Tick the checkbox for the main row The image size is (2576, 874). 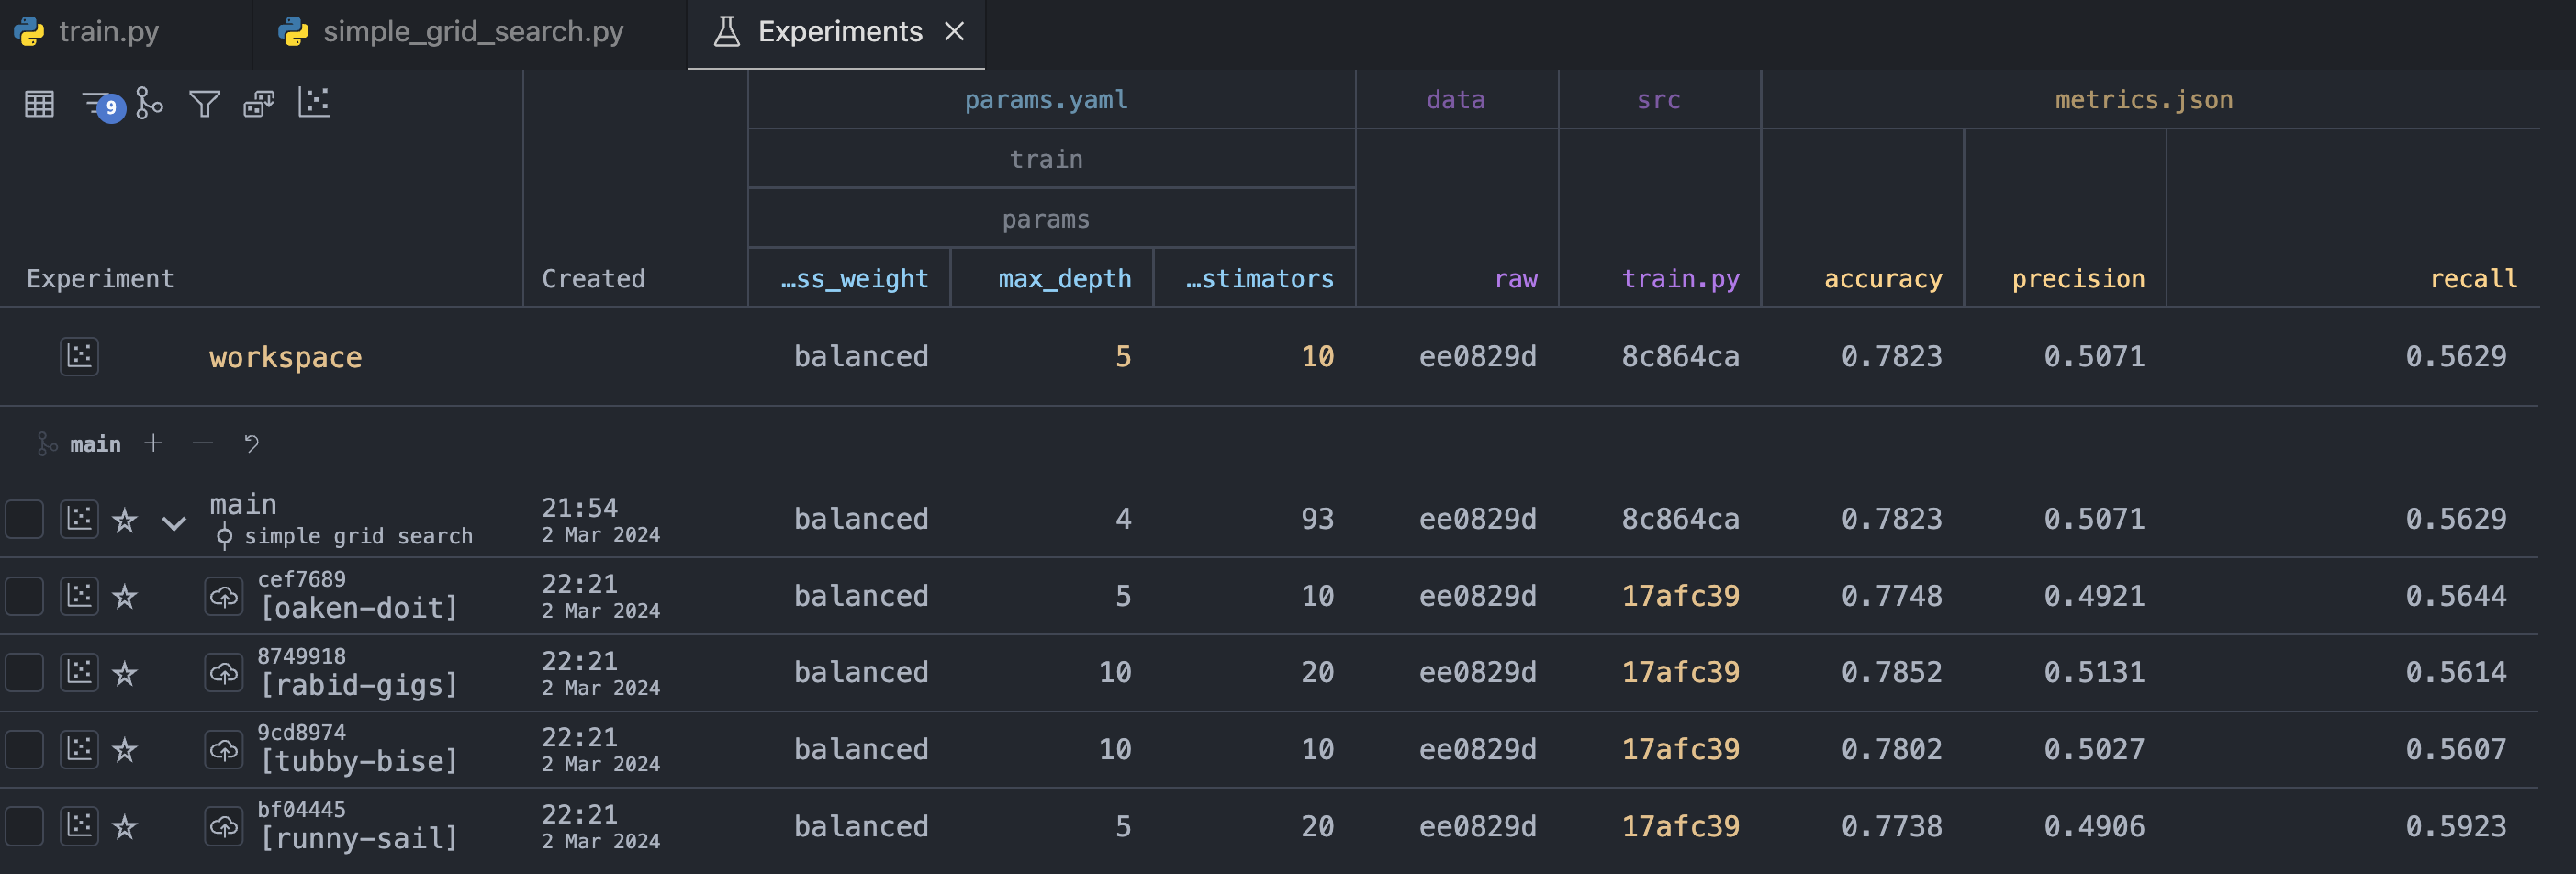pos(24,520)
